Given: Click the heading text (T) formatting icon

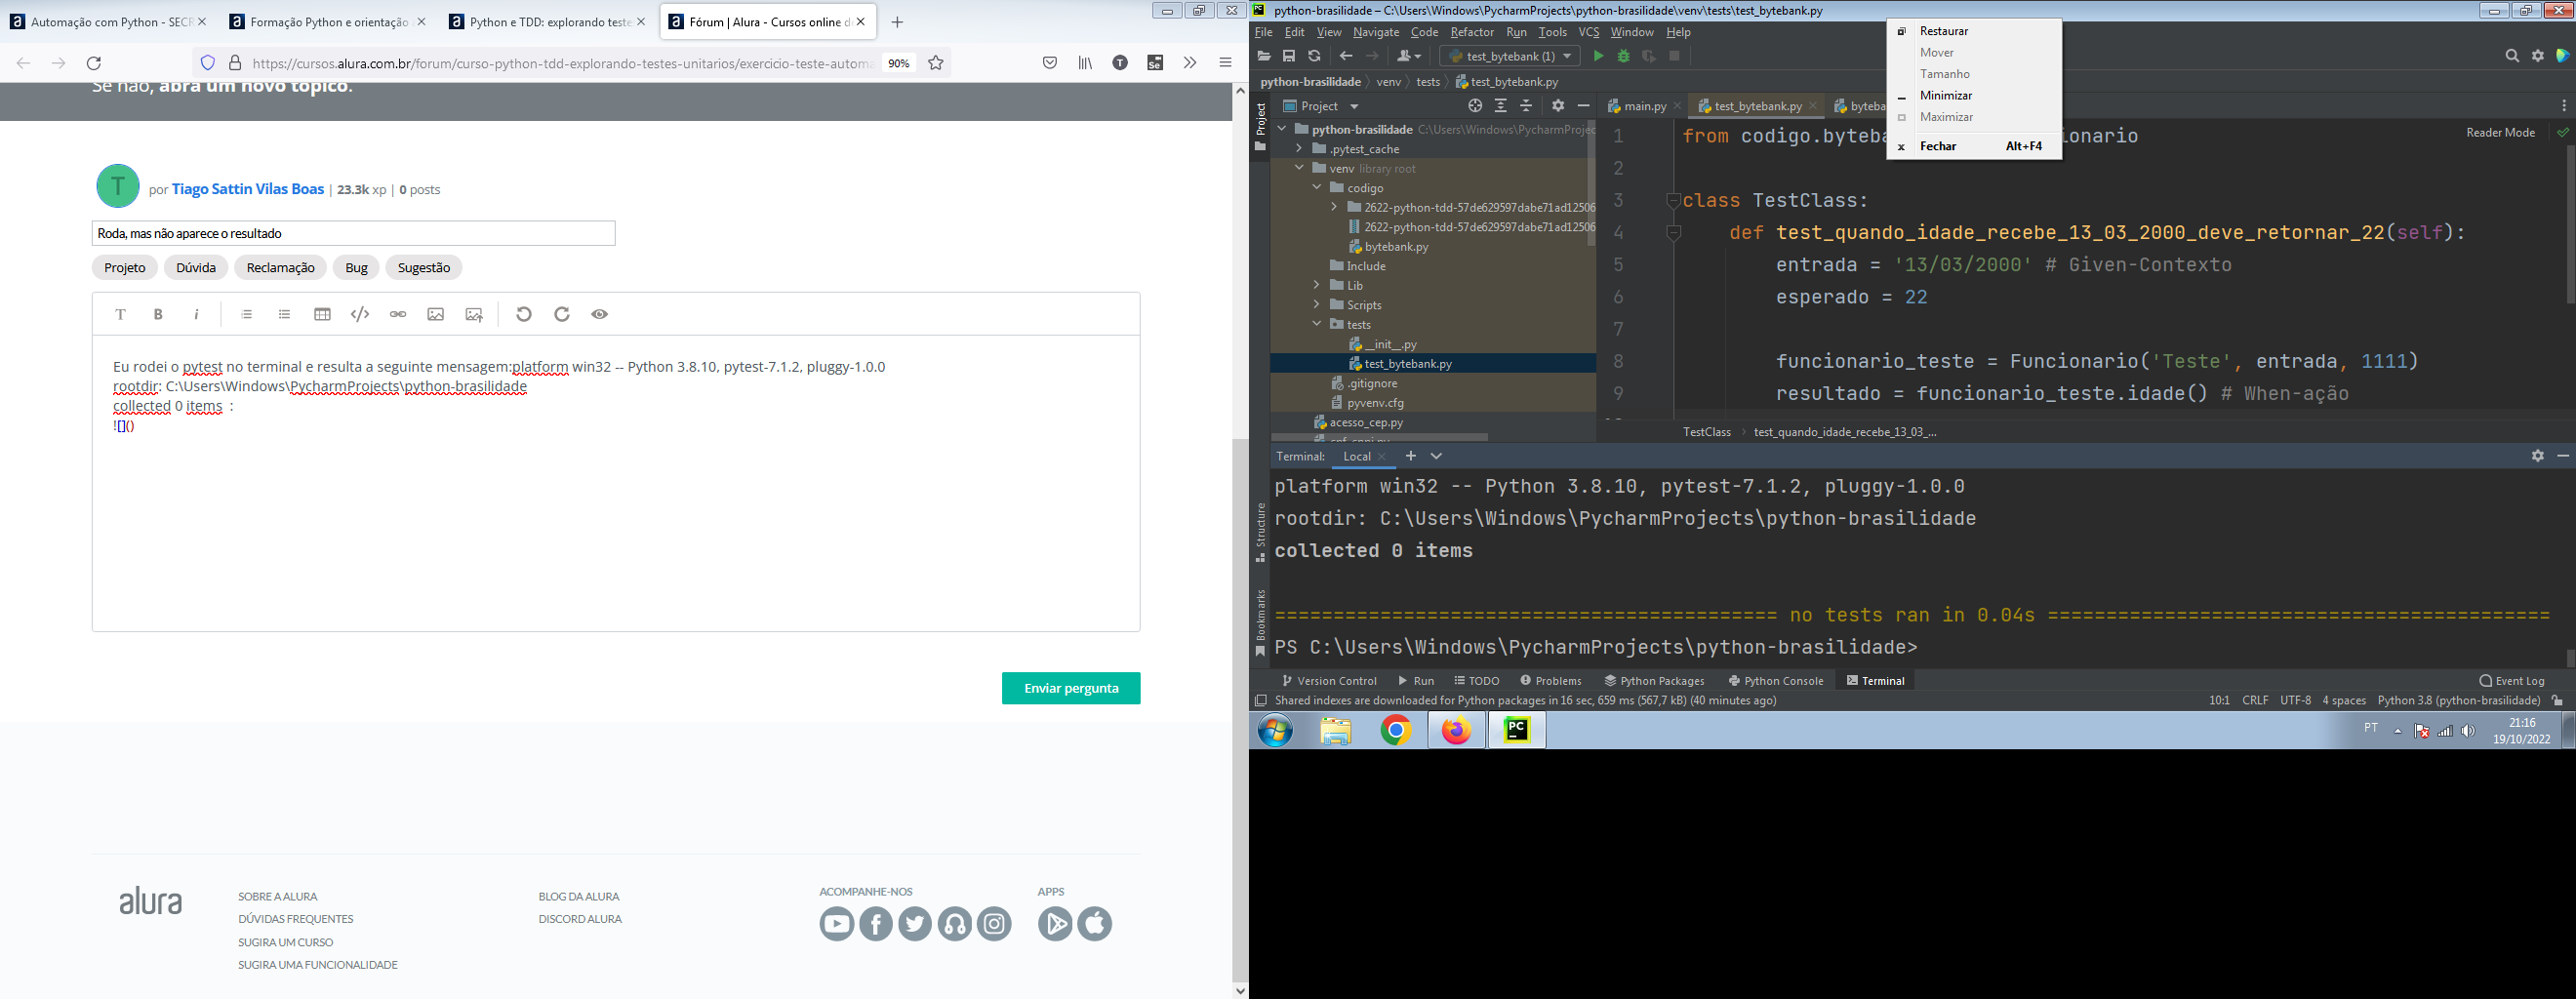Looking at the screenshot, I should (x=120, y=314).
